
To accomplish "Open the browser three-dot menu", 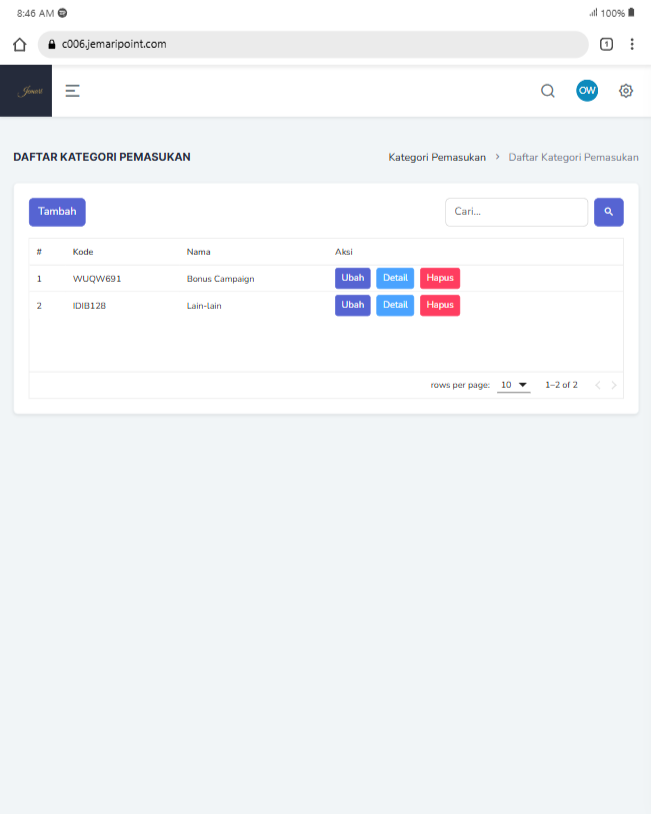I will click(x=632, y=44).
